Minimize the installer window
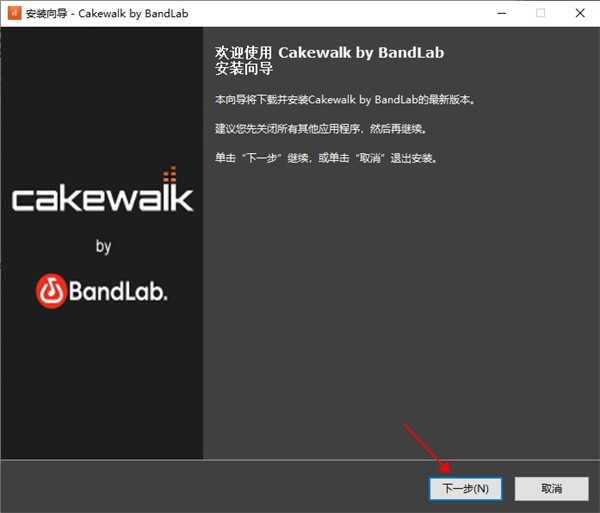 pyautogui.click(x=502, y=13)
